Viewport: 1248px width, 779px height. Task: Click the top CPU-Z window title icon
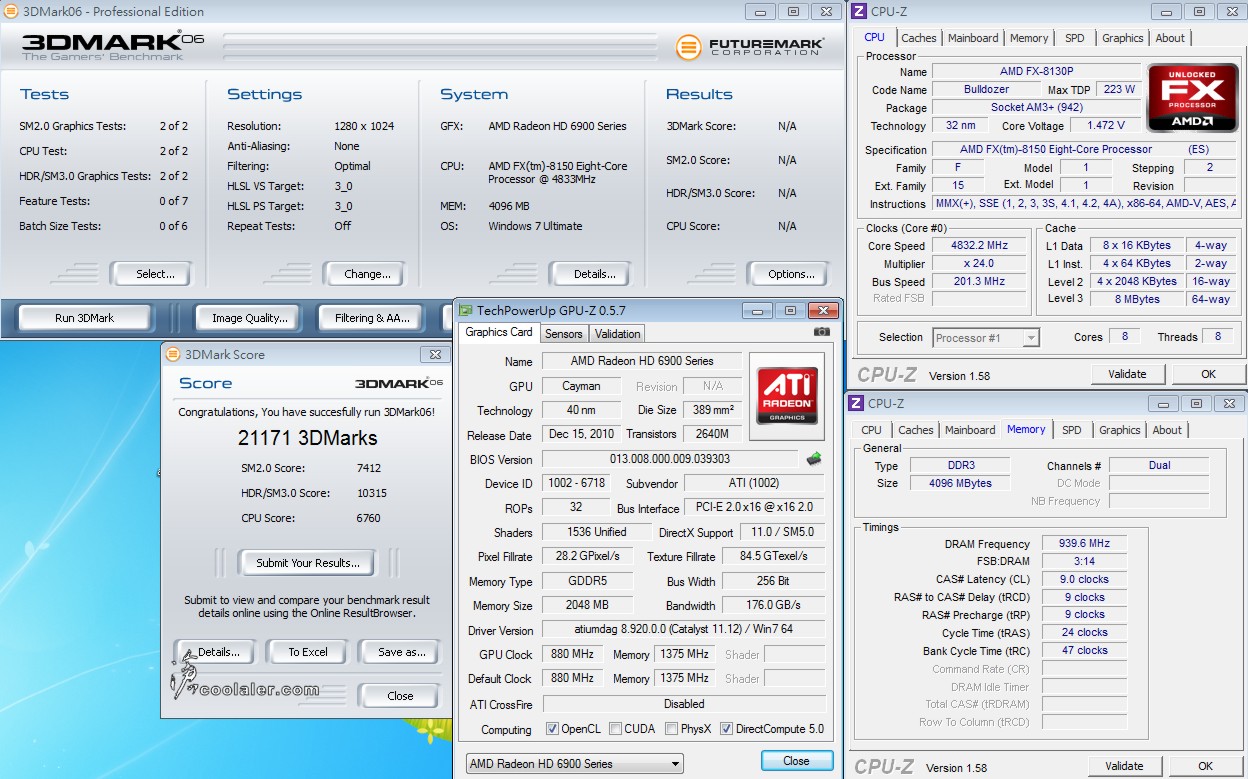point(857,11)
